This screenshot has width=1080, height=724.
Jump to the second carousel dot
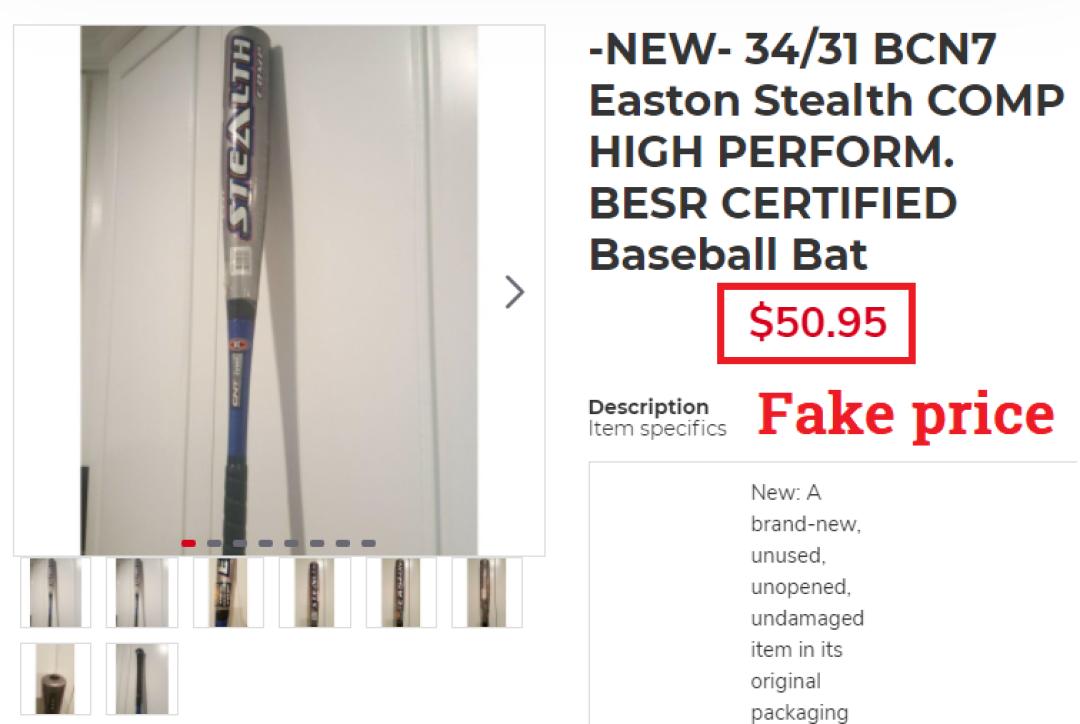point(214,544)
